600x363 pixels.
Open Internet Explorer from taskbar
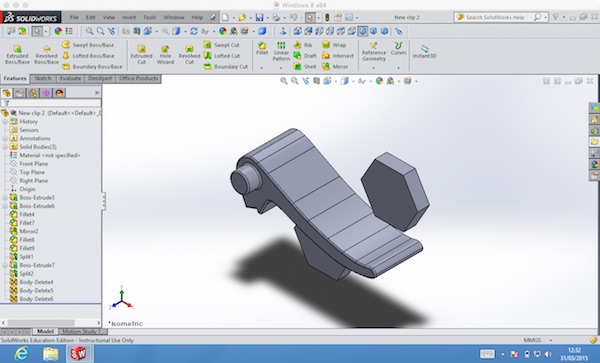(x=22, y=353)
